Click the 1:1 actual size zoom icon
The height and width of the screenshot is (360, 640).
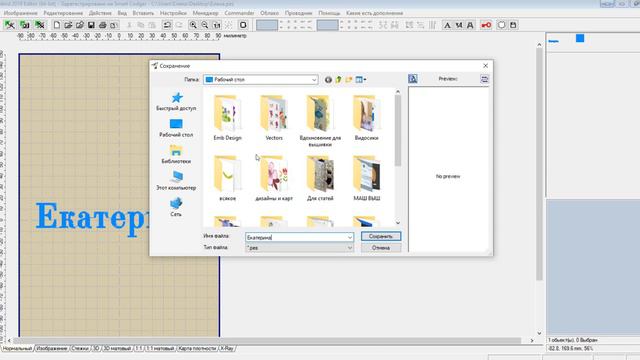tap(217, 25)
